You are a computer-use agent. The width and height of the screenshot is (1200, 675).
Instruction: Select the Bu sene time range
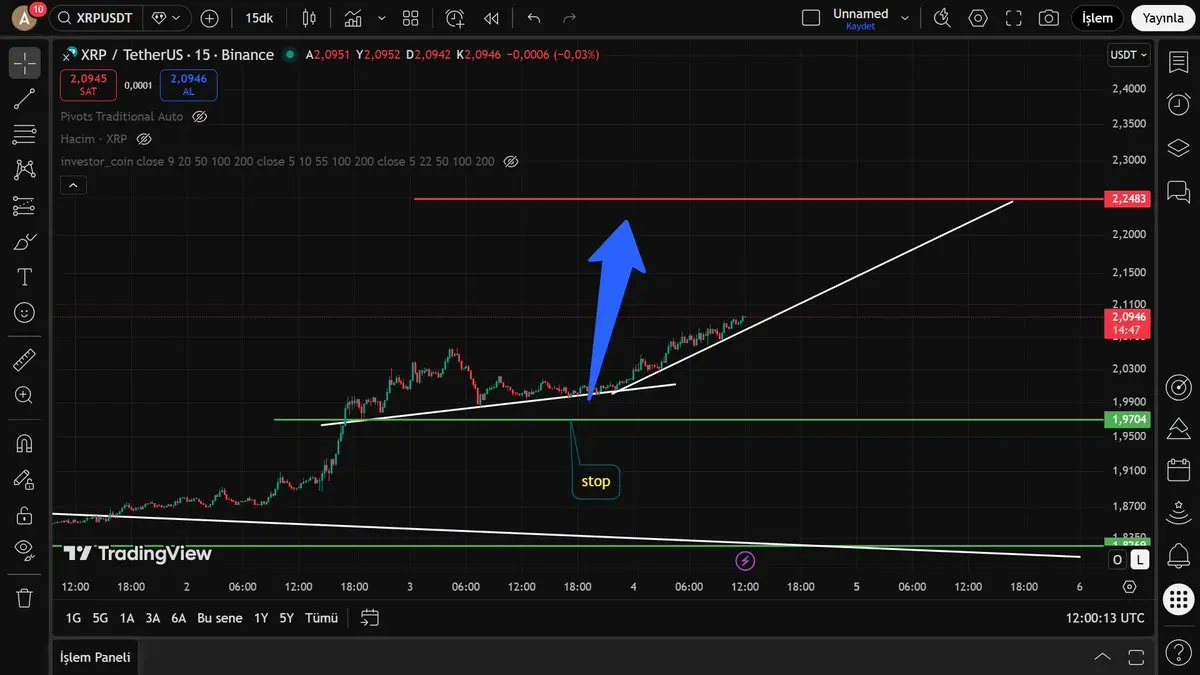click(220, 618)
